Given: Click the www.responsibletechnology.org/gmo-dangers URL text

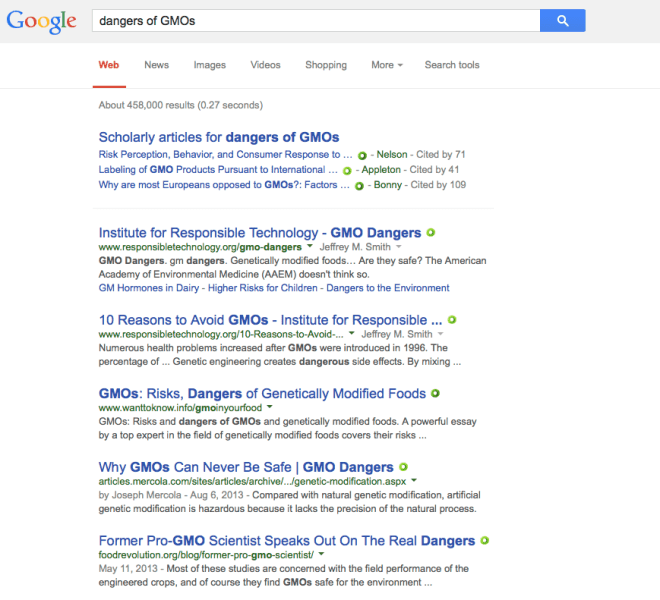Looking at the screenshot, I should (x=200, y=247).
